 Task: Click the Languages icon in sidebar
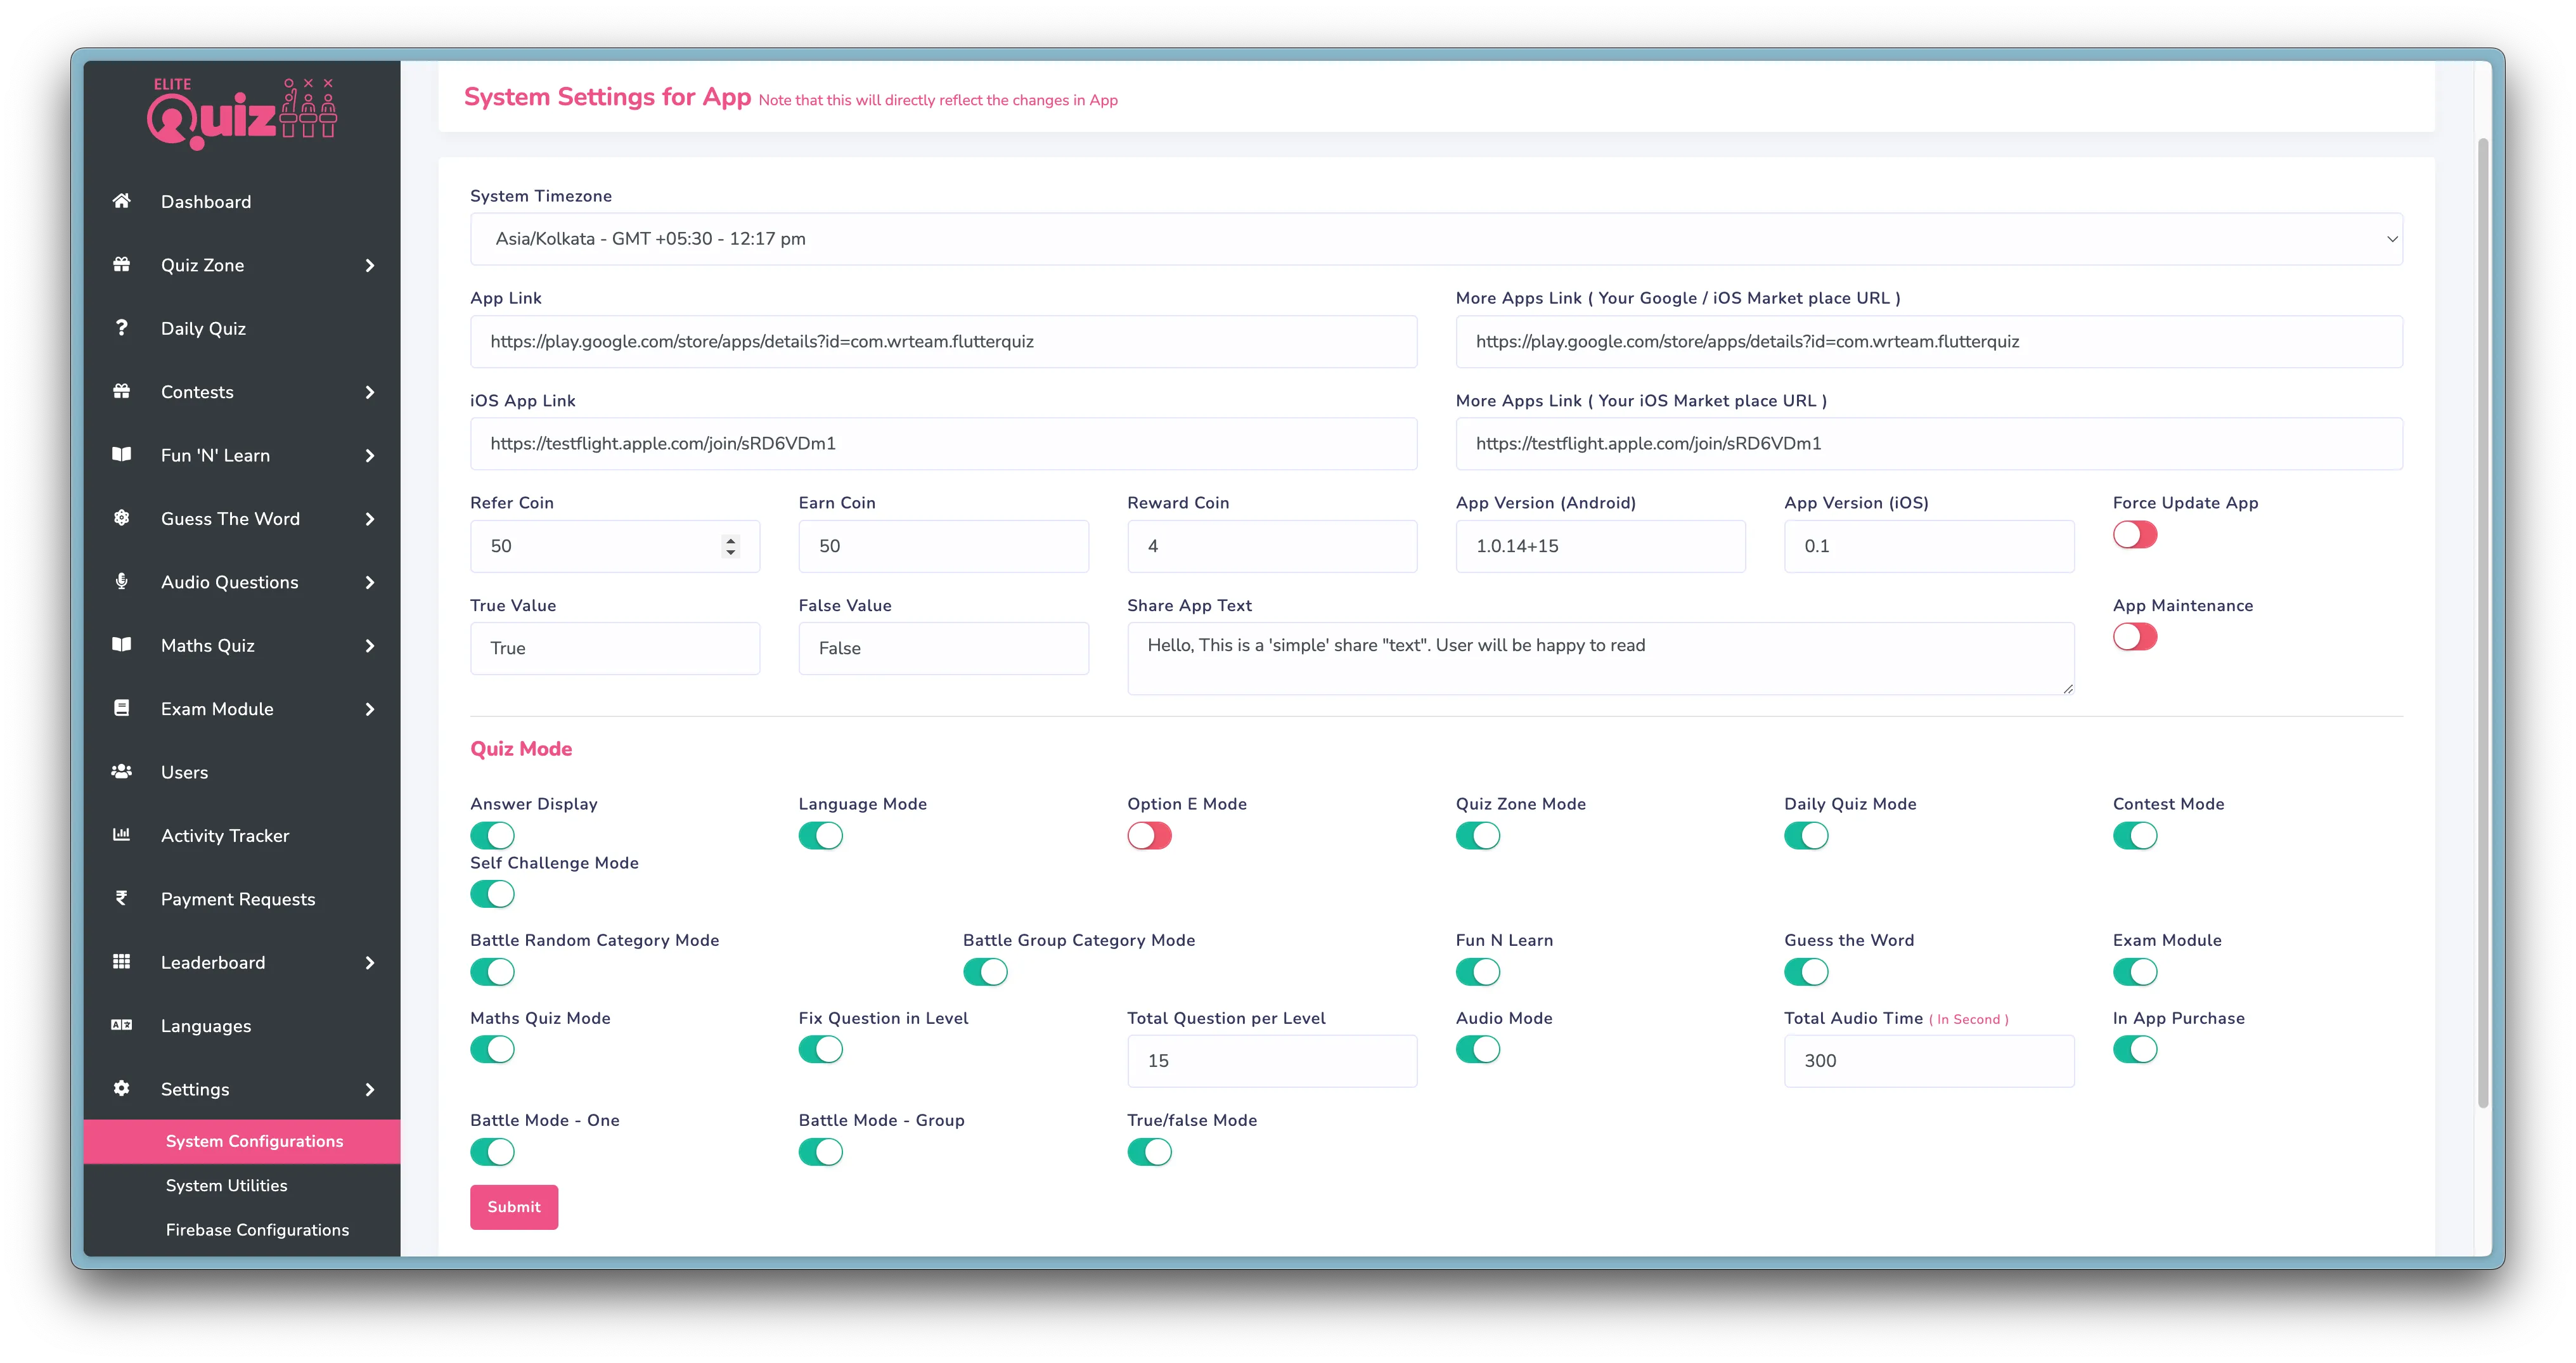pos(121,1025)
